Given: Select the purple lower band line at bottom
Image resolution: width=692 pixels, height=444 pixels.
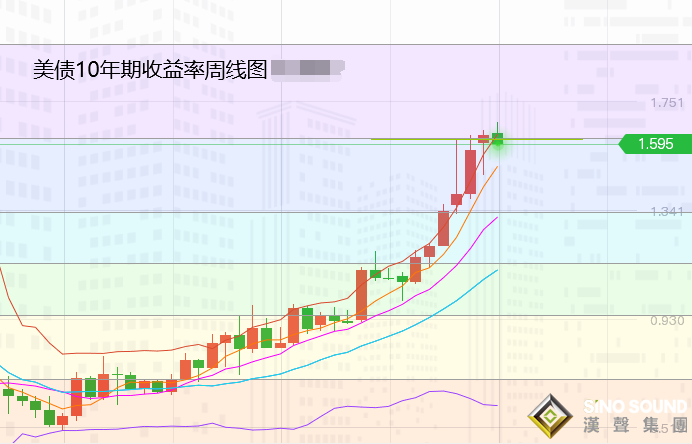Looking at the screenshot, I should [400, 402].
